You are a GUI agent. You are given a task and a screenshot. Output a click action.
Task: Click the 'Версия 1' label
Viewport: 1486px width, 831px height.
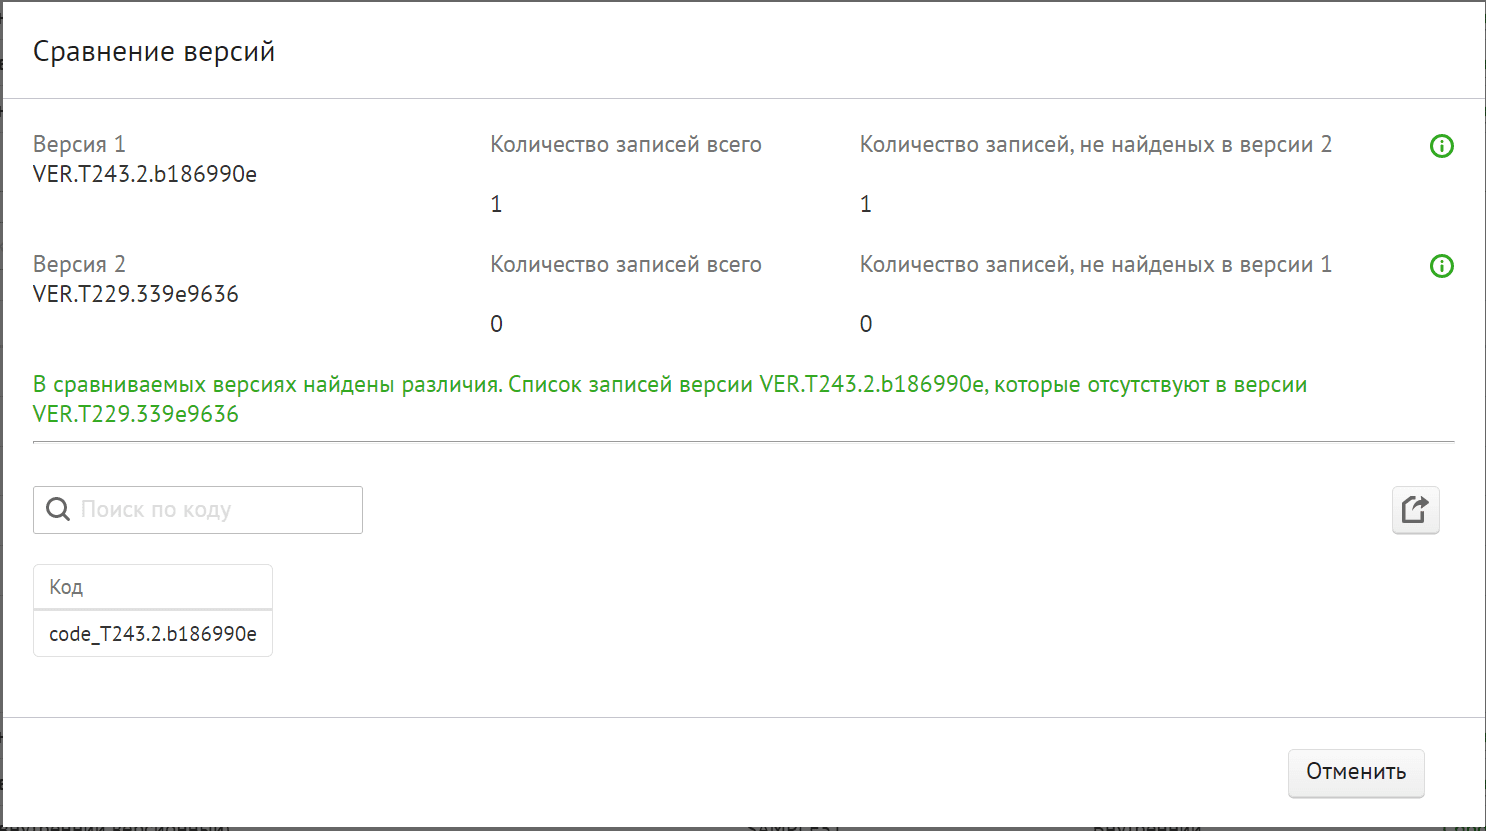[79, 145]
